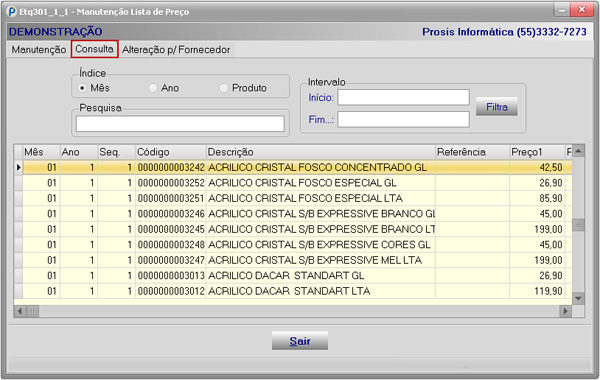
Task: Click the Início interval field
Action: (403, 97)
